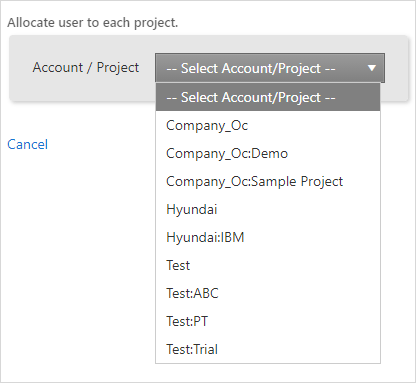Select Company_Oc from the list
Screen dimensions: 416x383
pos(268,125)
